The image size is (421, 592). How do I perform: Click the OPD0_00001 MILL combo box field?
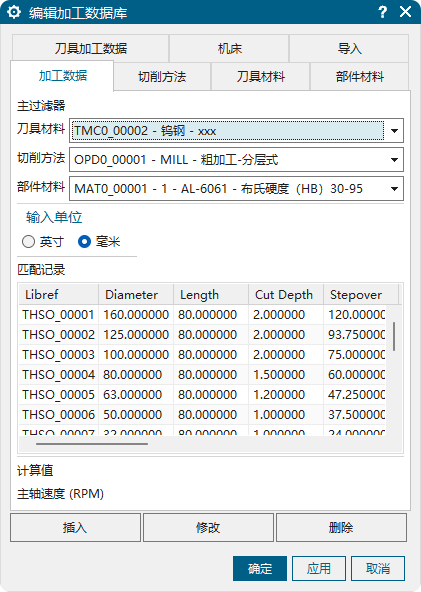[236, 160]
